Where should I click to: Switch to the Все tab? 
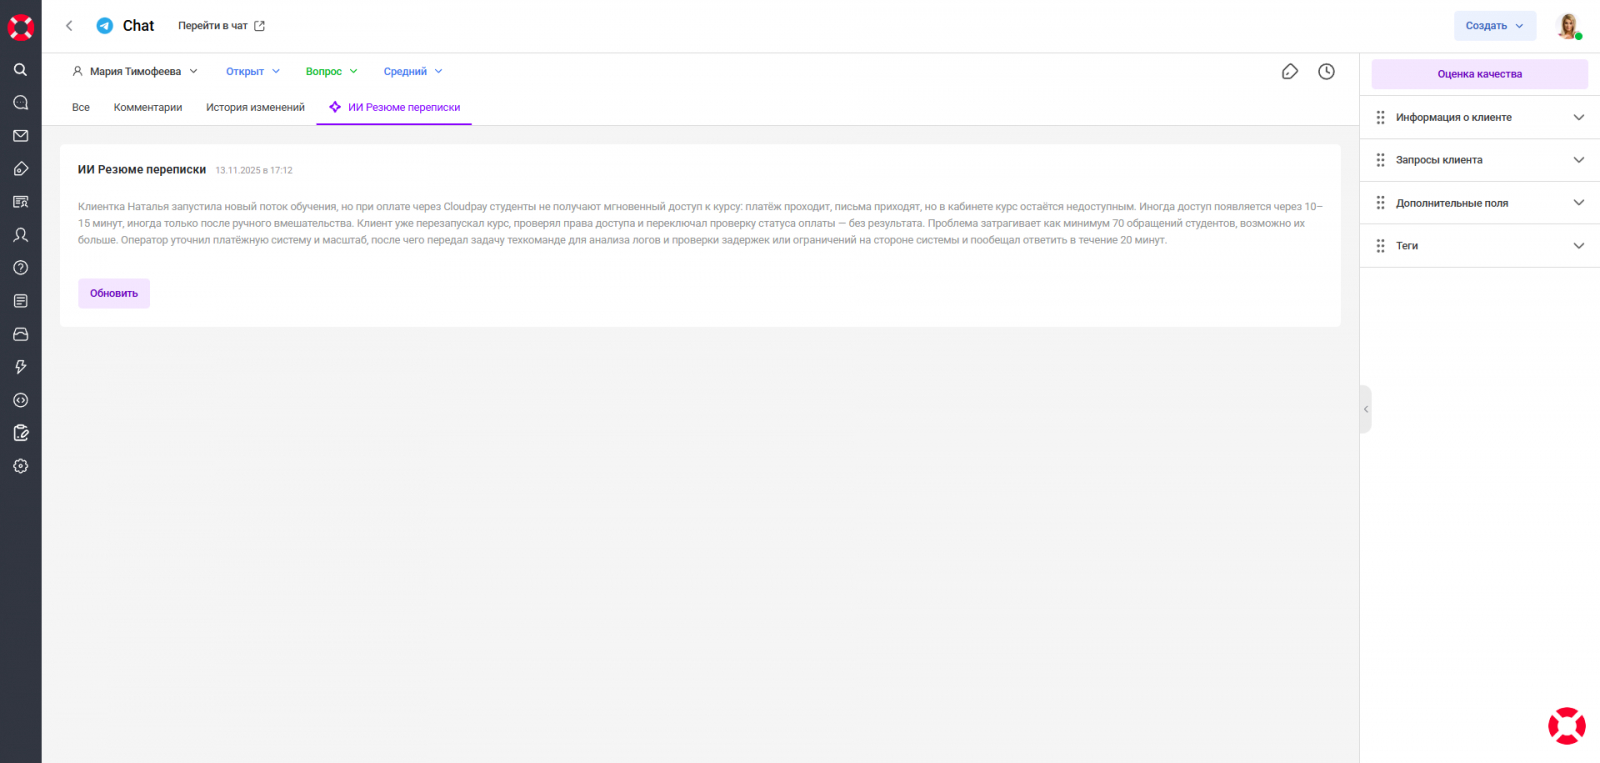81,108
